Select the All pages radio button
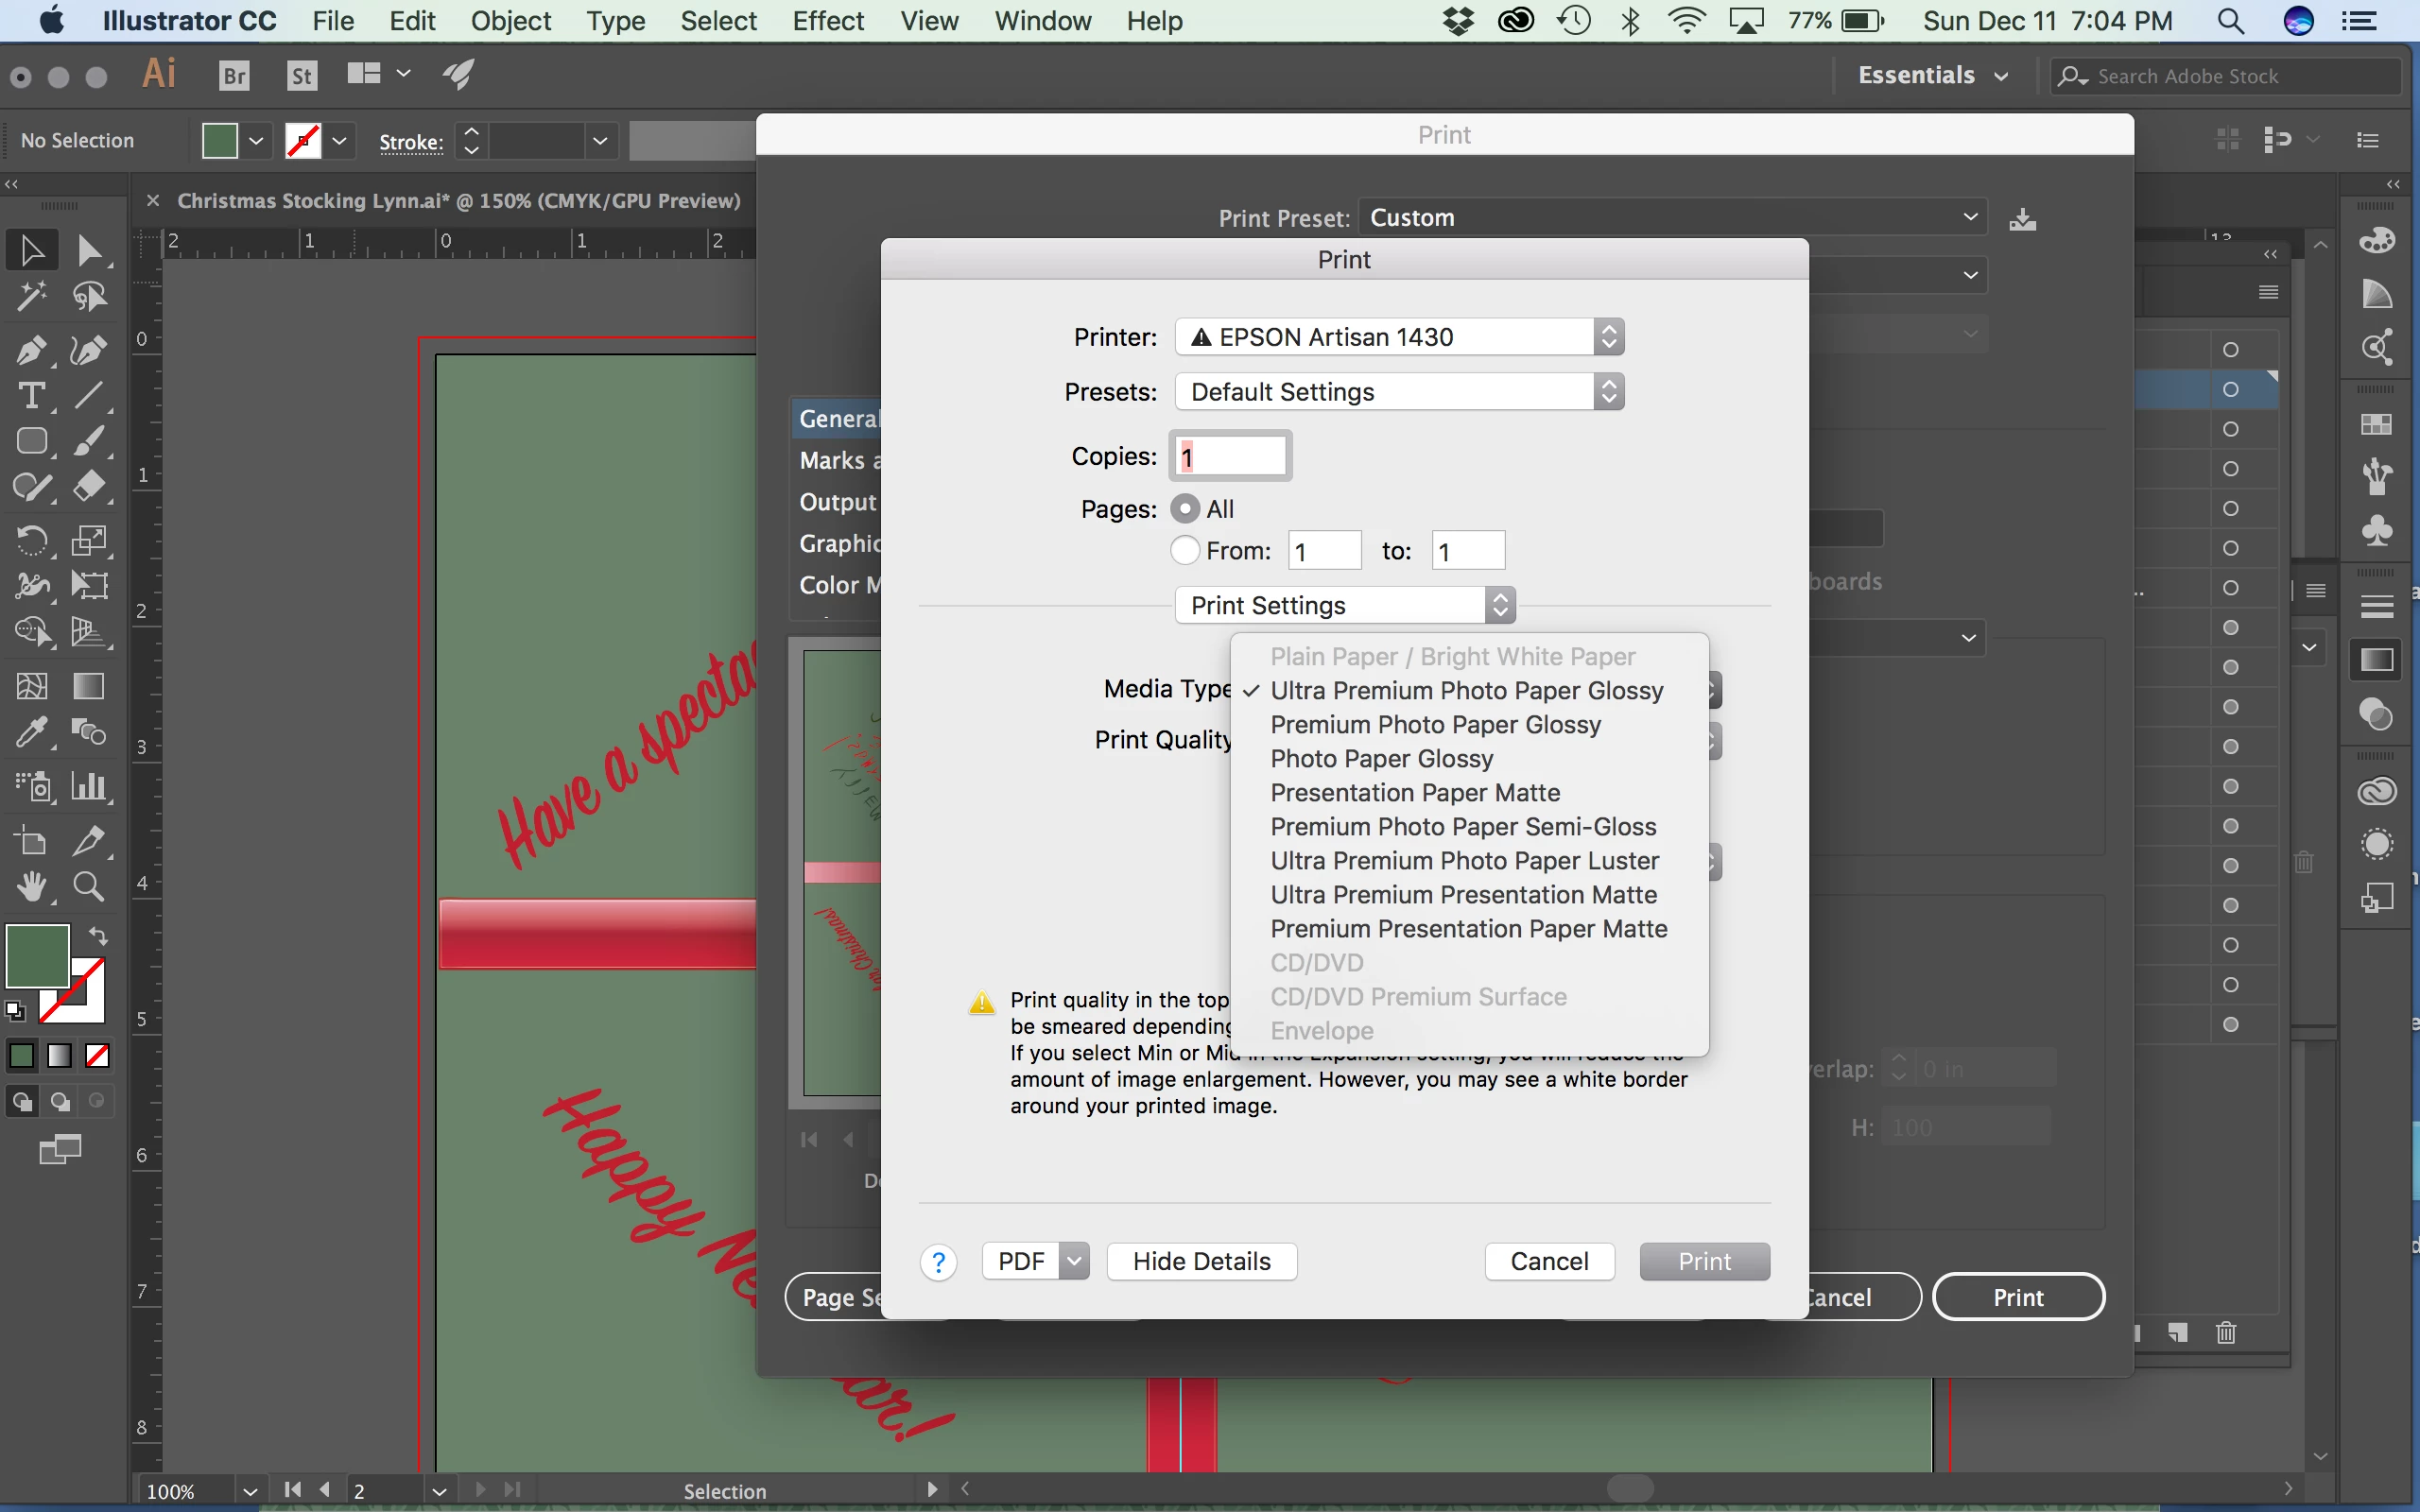The height and width of the screenshot is (1512, 2420). [1185, 509]
